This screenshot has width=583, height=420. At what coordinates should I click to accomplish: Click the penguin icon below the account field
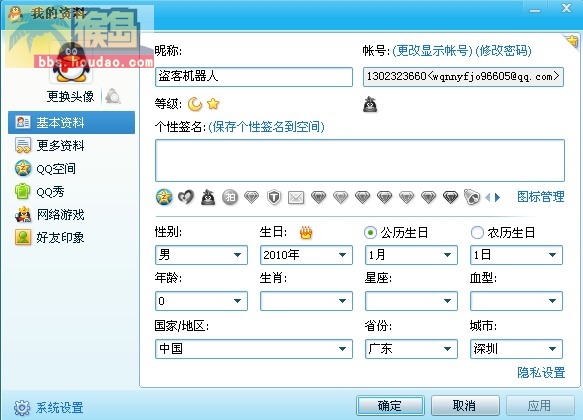(x=370, y=104)
